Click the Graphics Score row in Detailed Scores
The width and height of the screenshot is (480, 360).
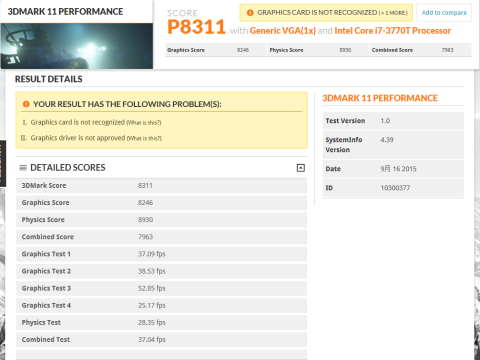161,203
